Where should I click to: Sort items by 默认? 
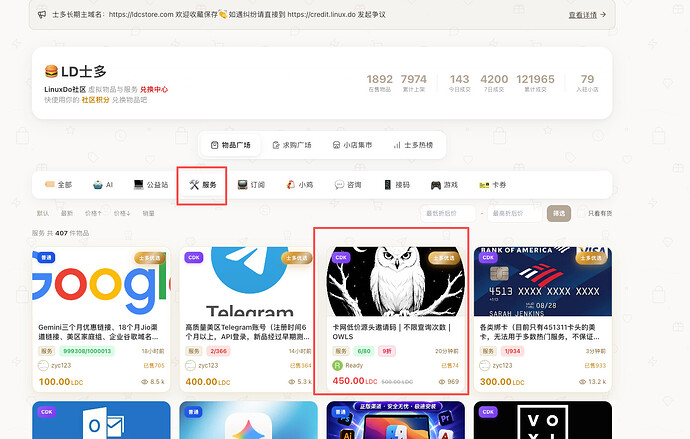pyautogui.click(x=43, y=213)
